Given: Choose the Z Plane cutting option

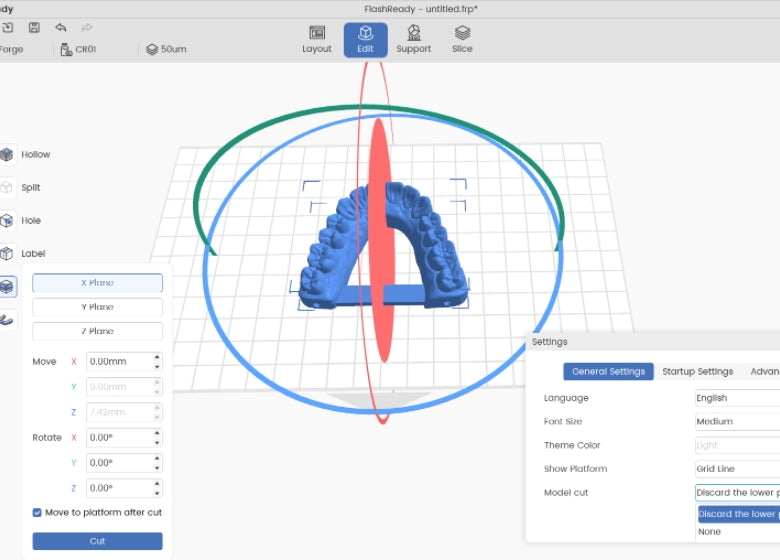Looking at the screenshot, I should 97,331.
